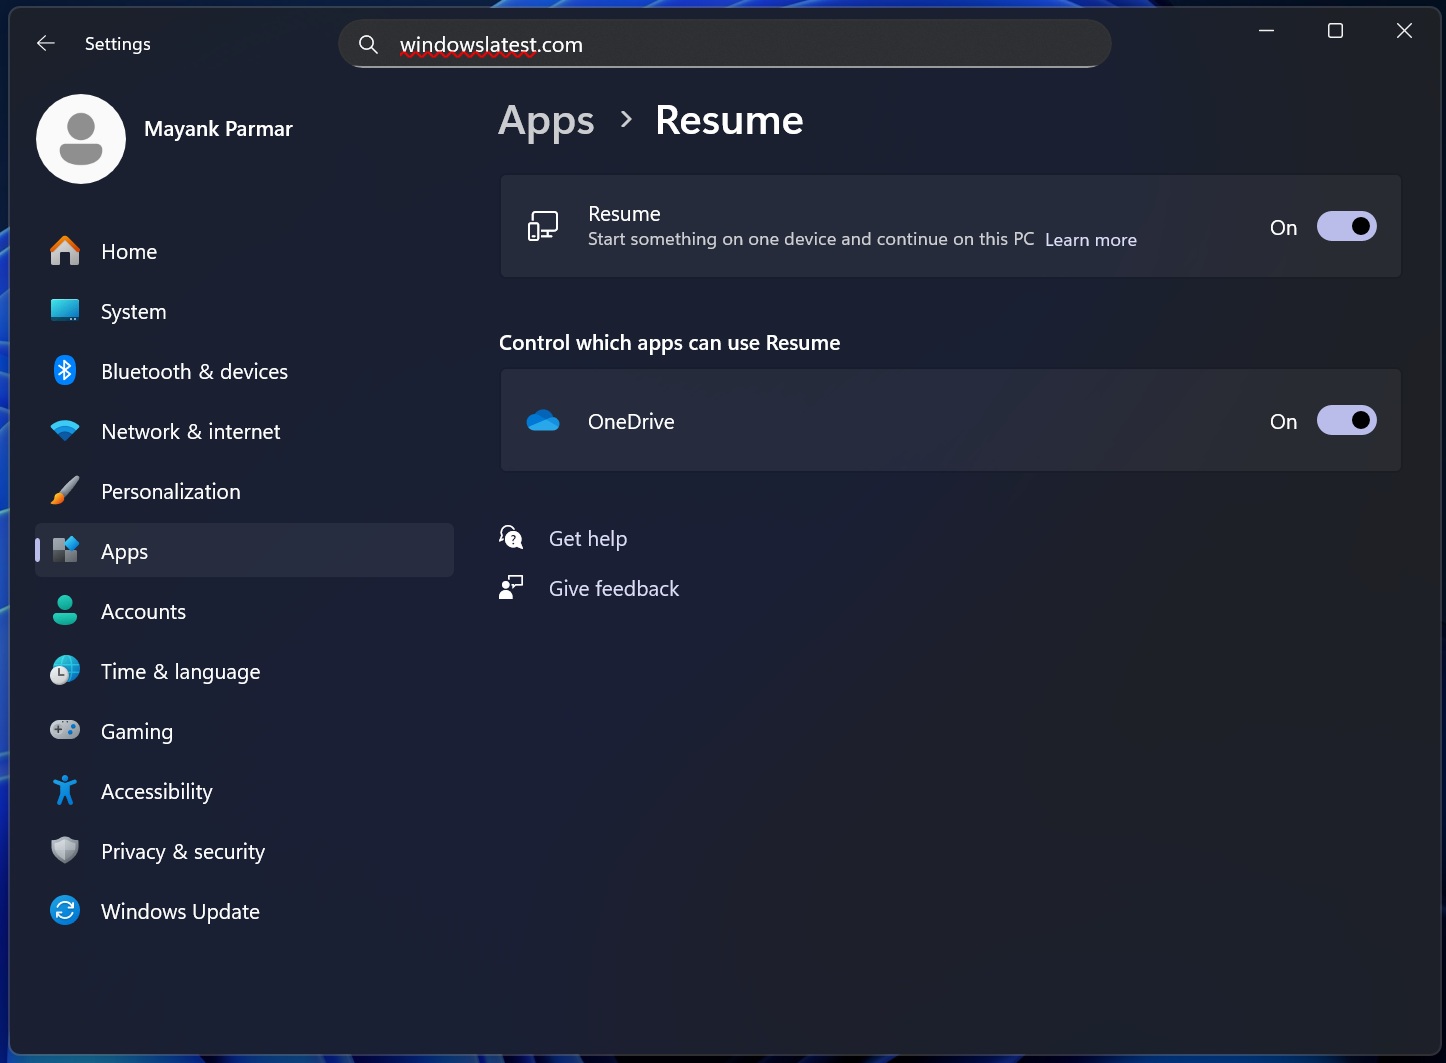Click the Accessibility icon in the sidebar
This screenshot has width=1446, height=1063.
[x=64, y=791]
